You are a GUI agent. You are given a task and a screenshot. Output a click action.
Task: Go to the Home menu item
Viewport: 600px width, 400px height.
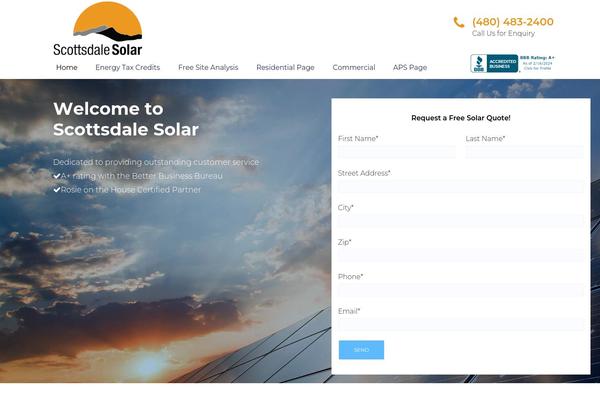(67, 67)
